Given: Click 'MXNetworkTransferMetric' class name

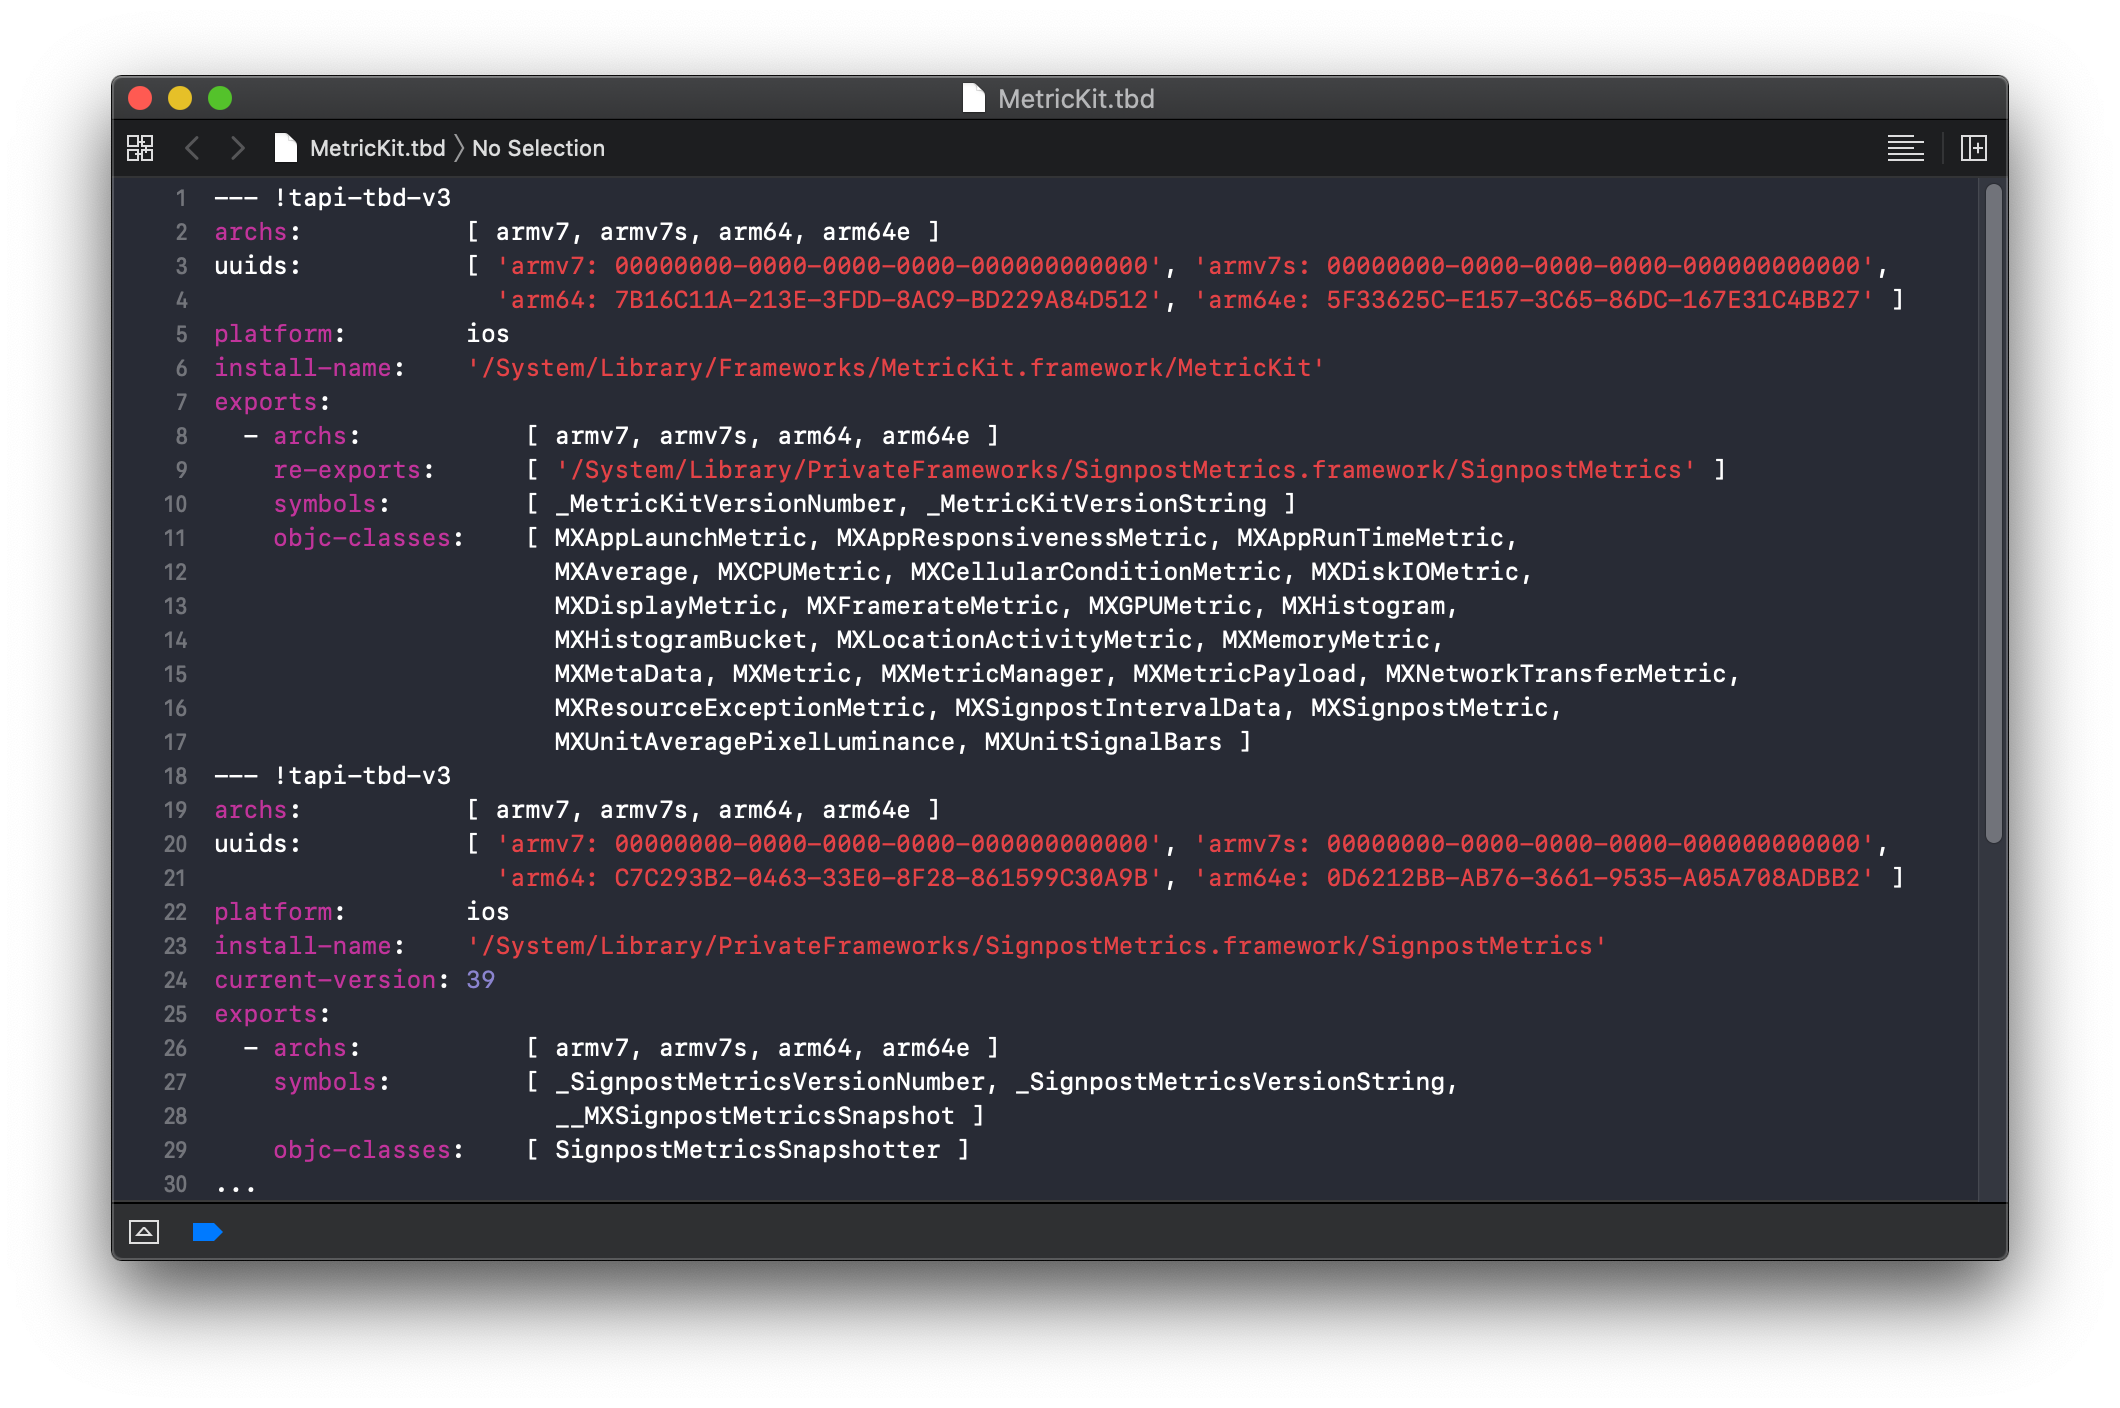Looking at the screenshot, I should pos(1556,674).
